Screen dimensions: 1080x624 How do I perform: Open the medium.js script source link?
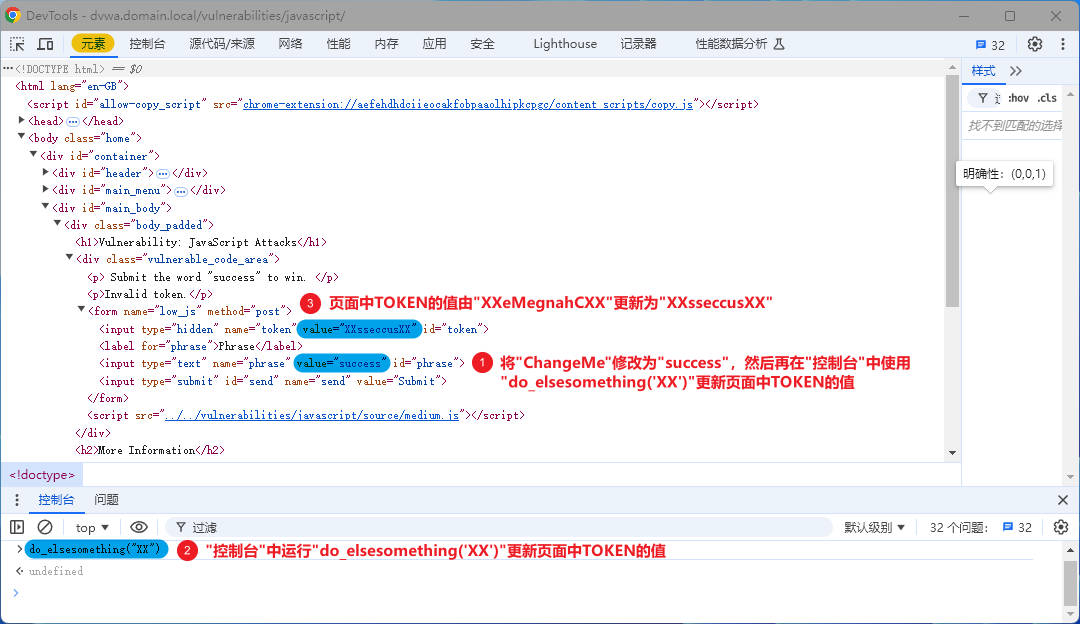pos(312,415)
